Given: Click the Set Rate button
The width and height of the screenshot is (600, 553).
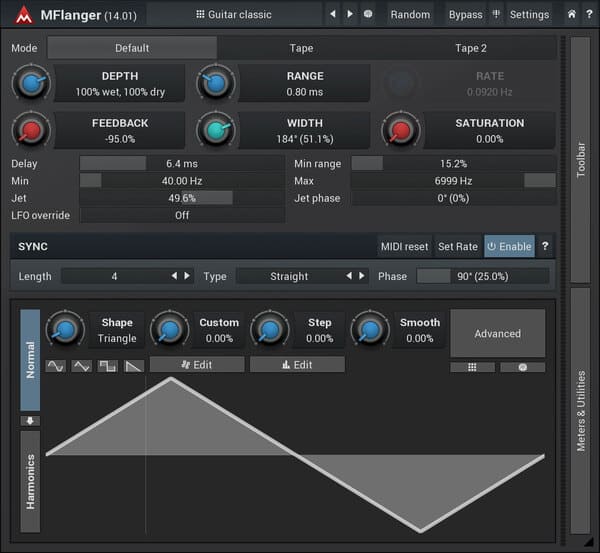Looking at the screenshot, I should pos(458,246).
